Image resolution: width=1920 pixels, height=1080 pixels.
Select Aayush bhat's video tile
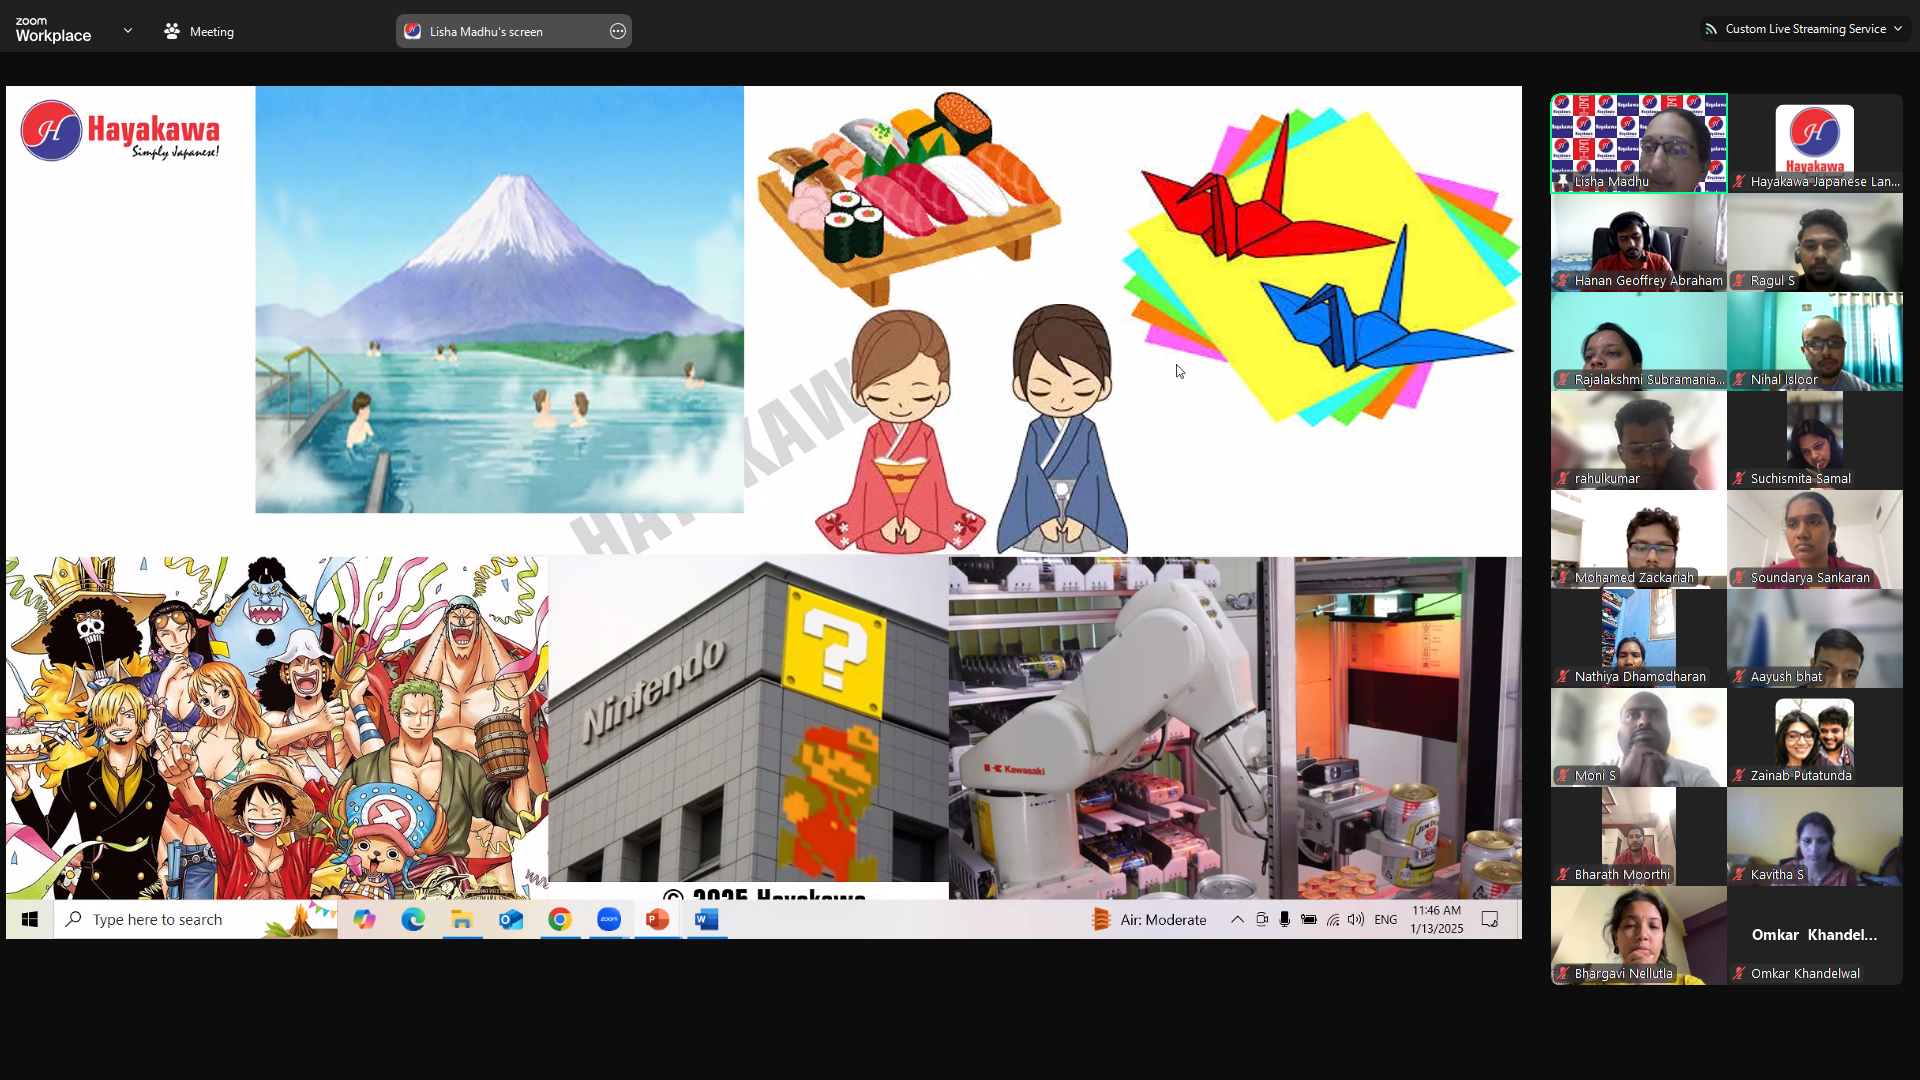(1815, 638)
